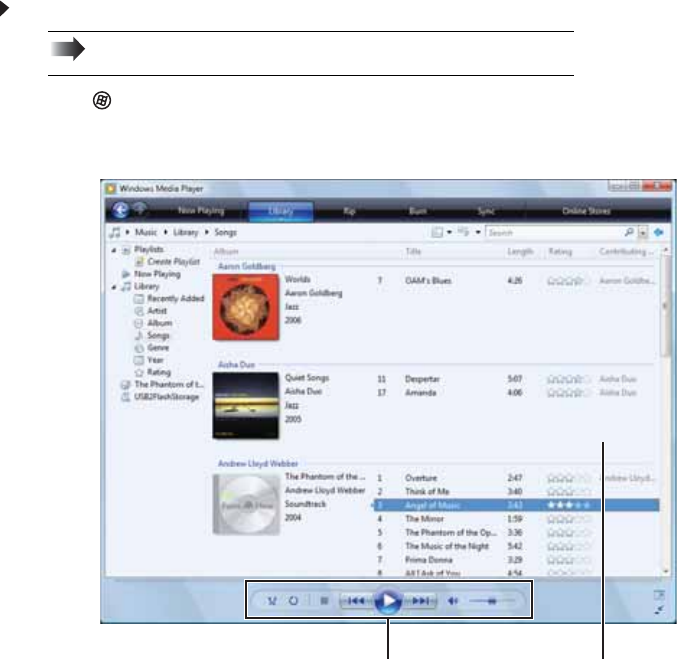Click the Quiet Songs album cover
The width and height of the screenshot is (678, 659).
click(246, 406)
